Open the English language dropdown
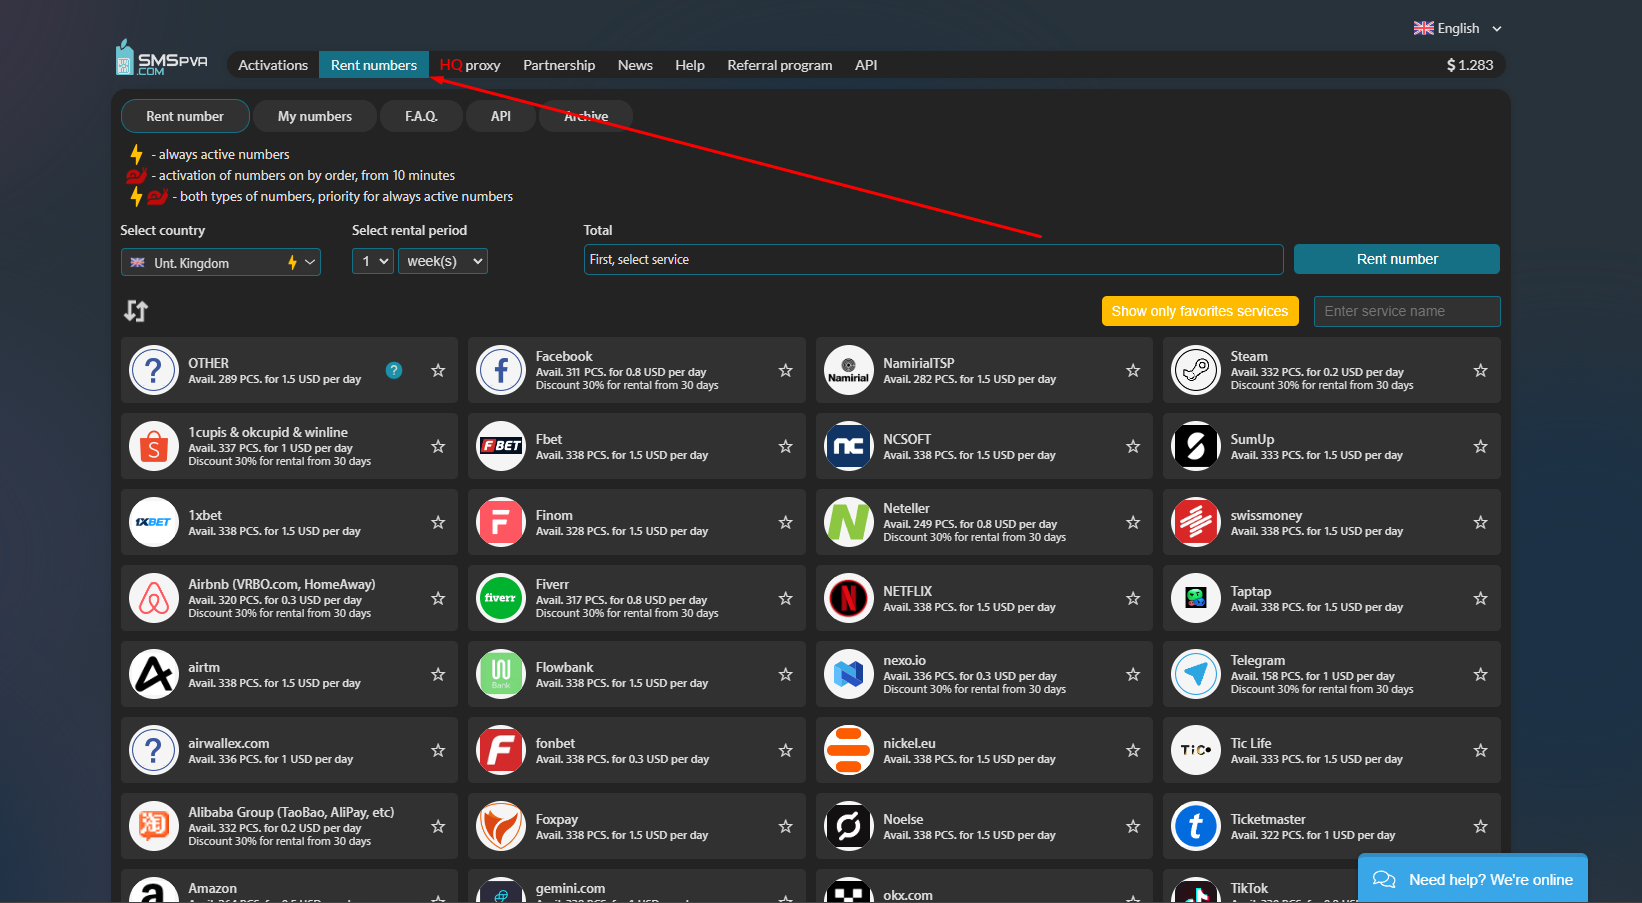The image size is (1642, 903). click(1458, 28)
